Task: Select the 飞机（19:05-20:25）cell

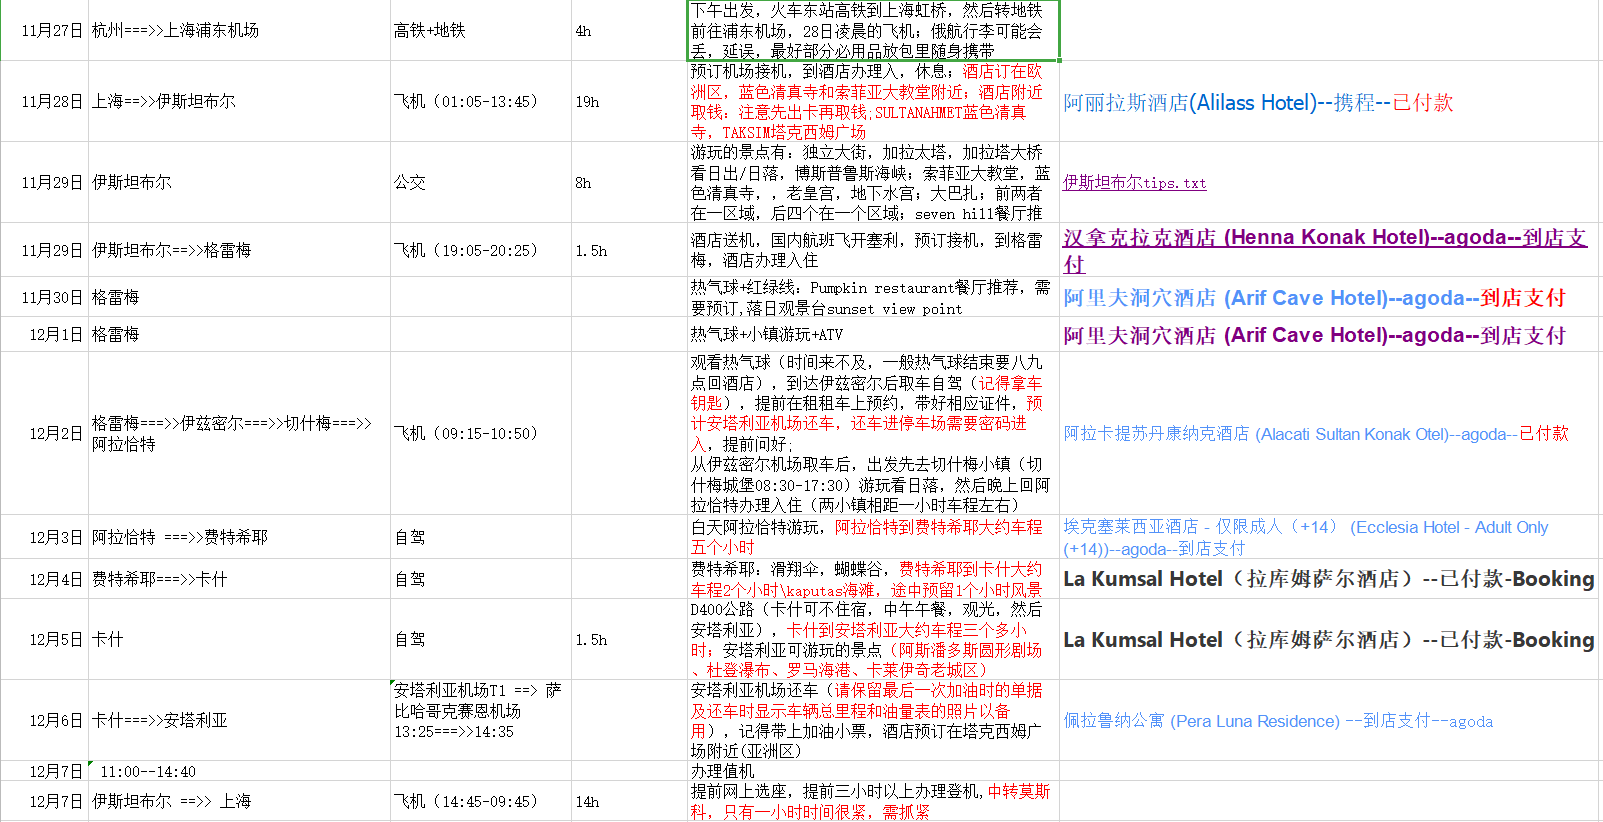Action: tap(481, 251)
